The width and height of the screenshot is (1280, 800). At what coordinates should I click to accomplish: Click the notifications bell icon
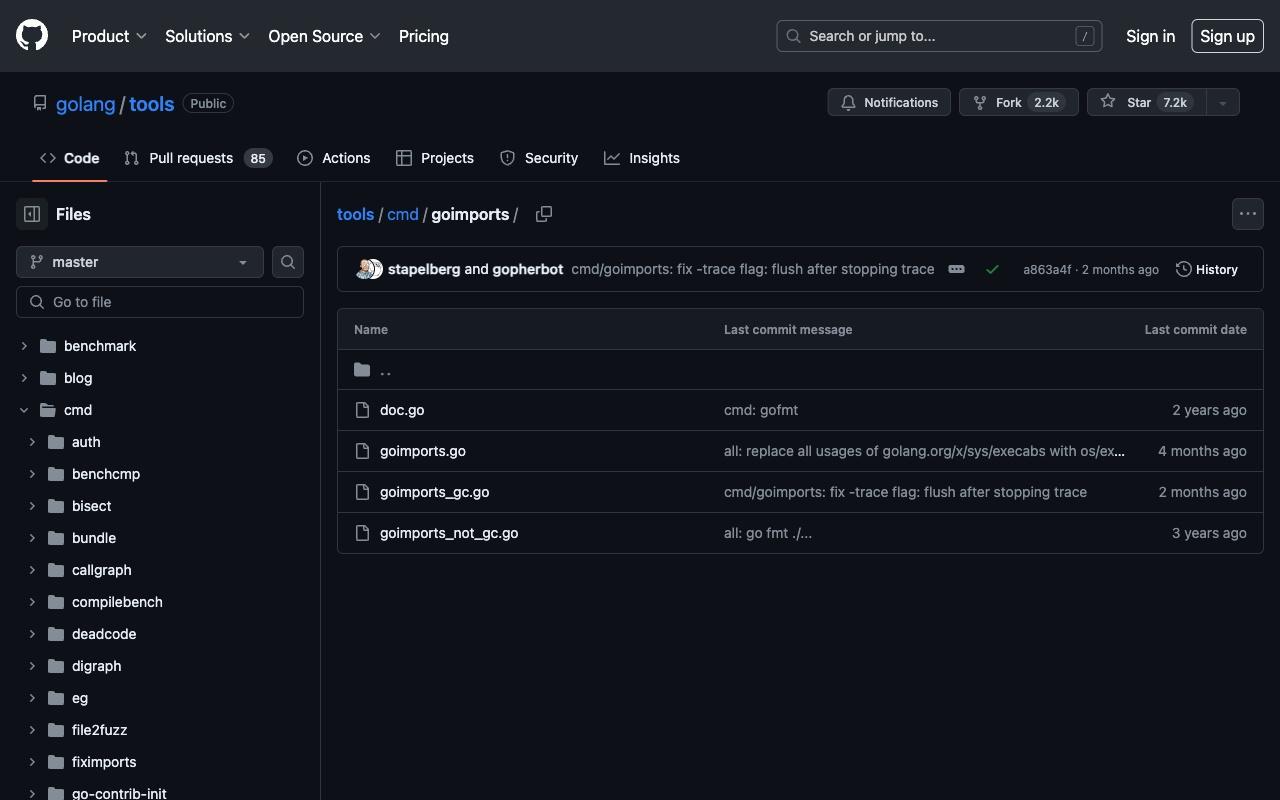tap(848, 102)
